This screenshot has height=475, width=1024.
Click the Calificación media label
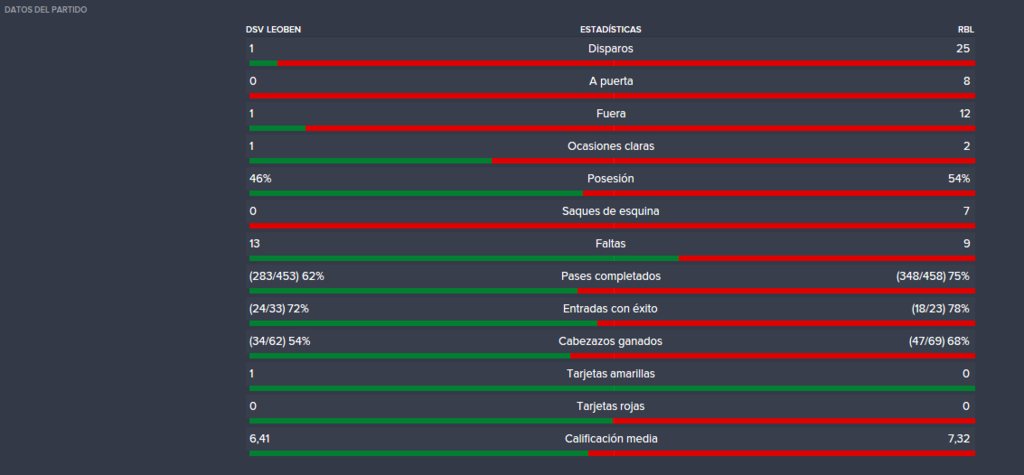[611, 439]
